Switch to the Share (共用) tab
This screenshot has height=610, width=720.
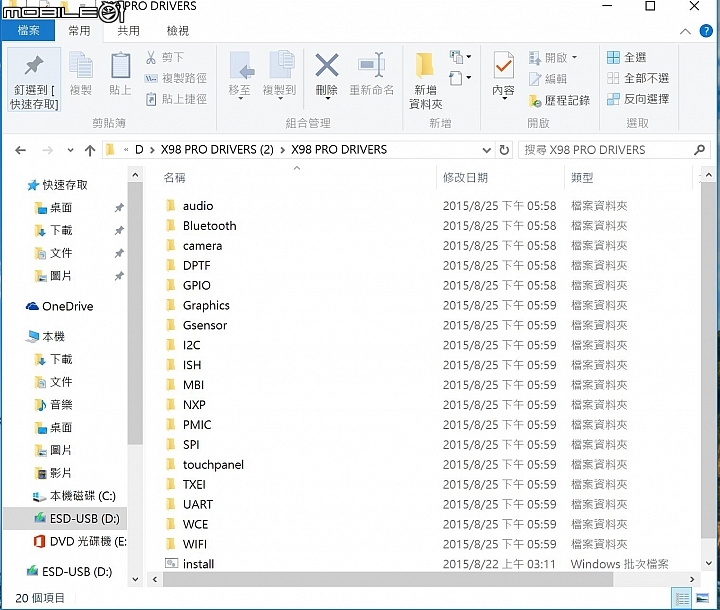tap(128, 30)
